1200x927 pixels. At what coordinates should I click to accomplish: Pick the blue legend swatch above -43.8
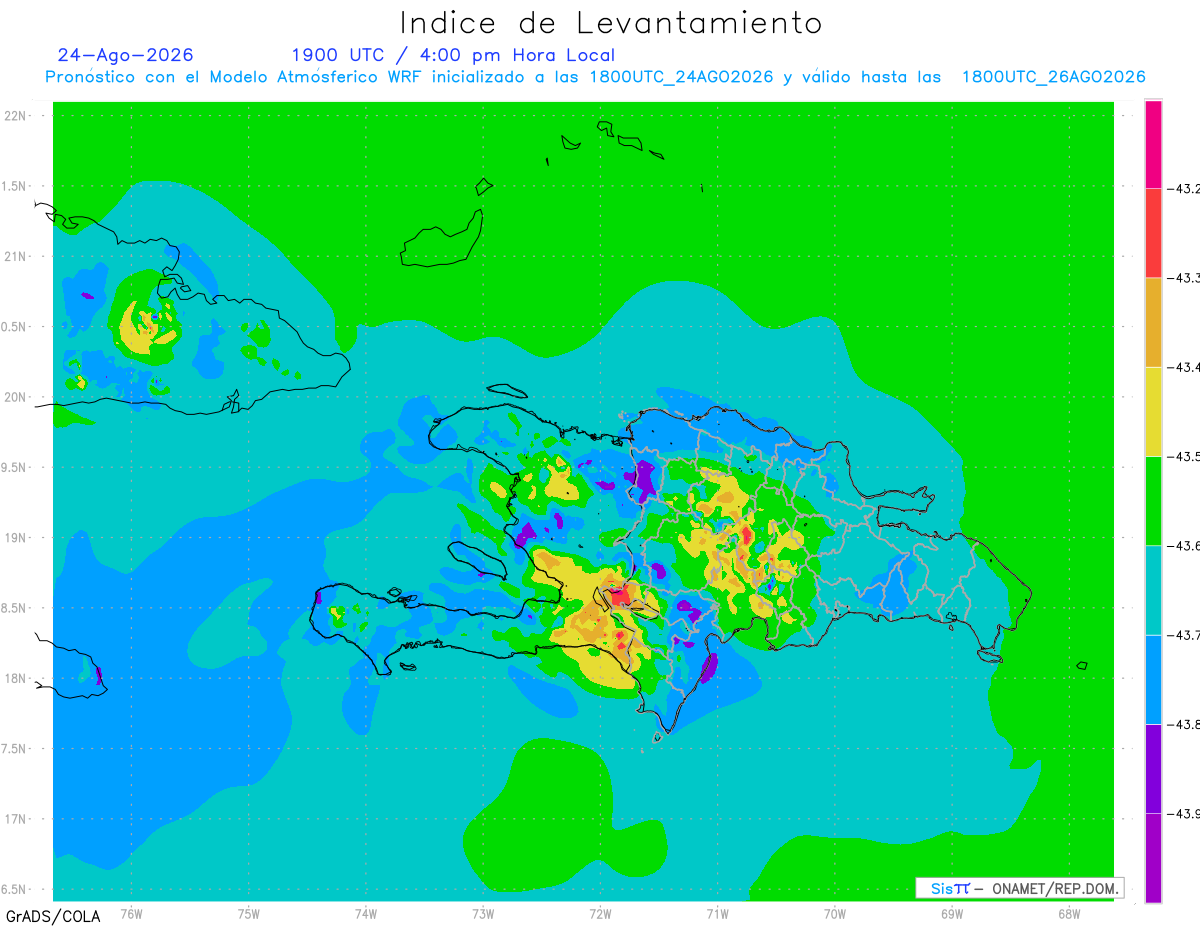click(1153, 679)
